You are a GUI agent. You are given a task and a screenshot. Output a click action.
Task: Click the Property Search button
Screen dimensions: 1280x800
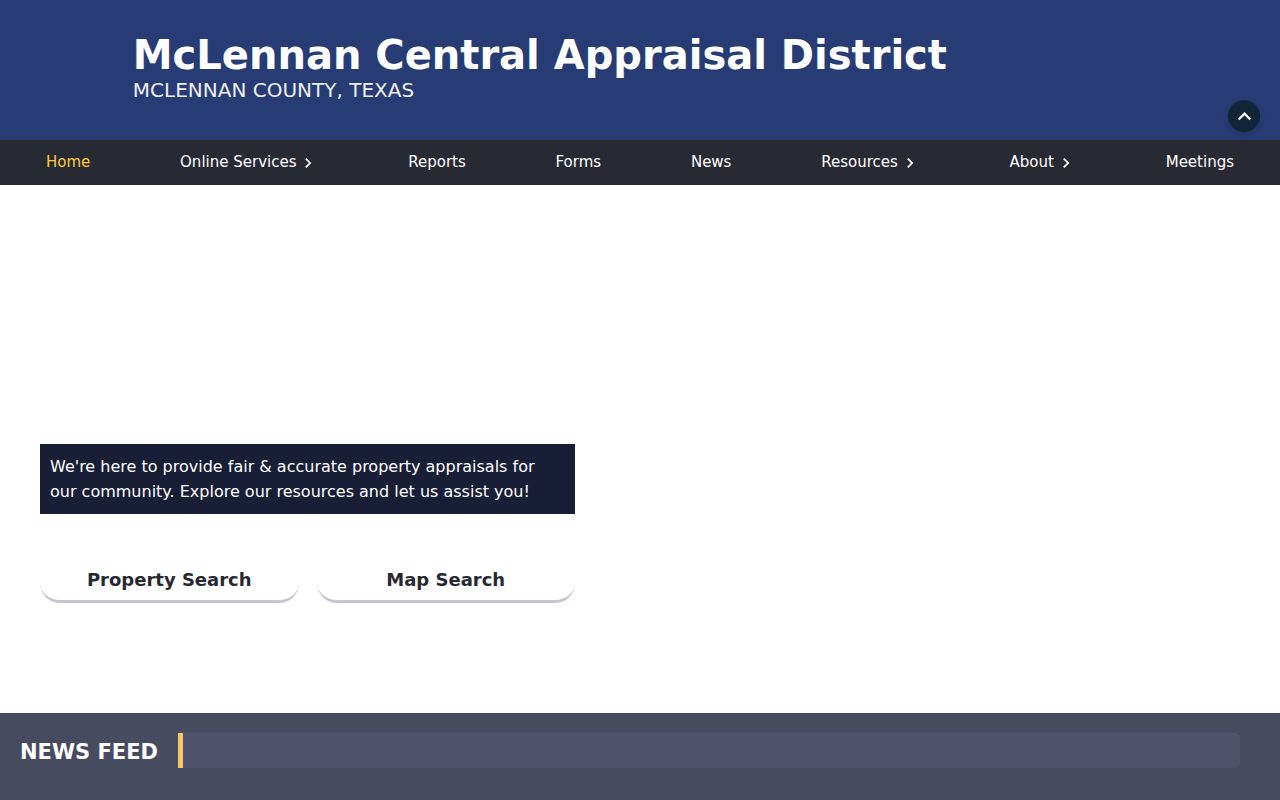click(169, 580)
